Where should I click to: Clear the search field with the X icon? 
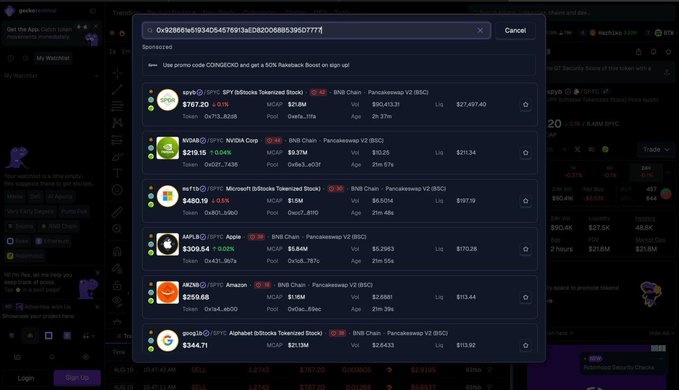tap(480, 30)
